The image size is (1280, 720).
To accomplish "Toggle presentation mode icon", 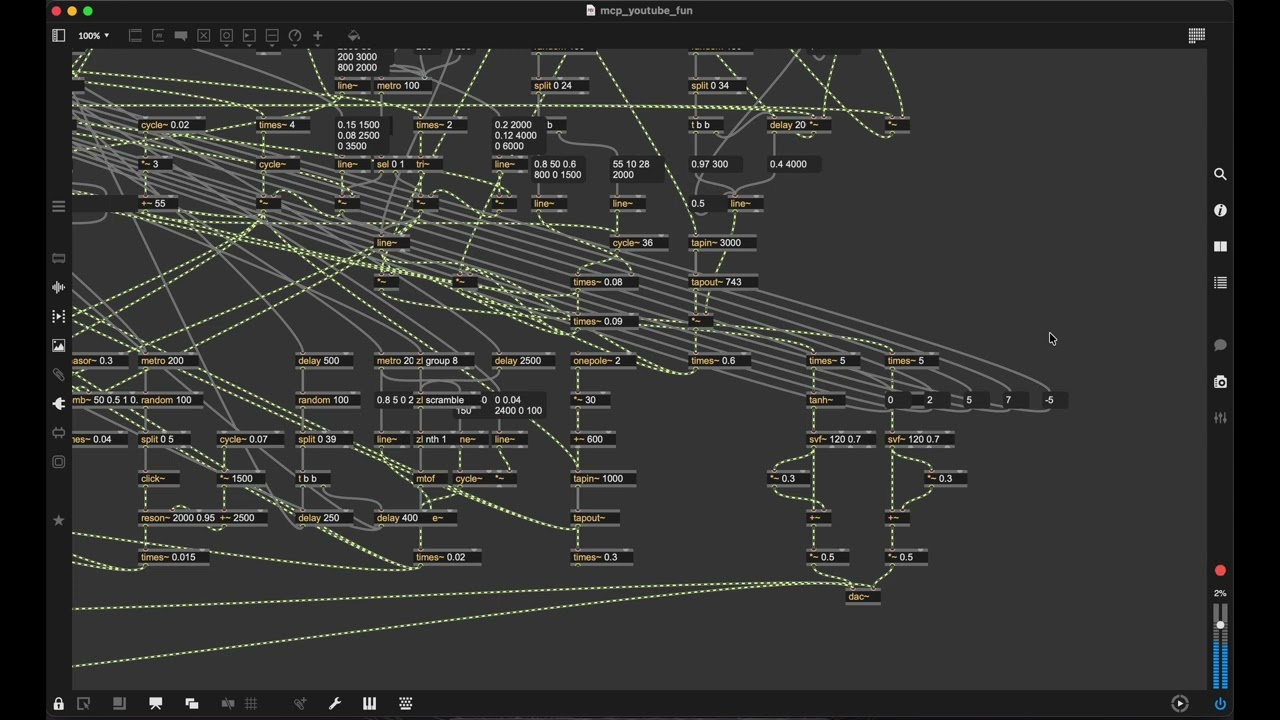I will tap(156, 704).
